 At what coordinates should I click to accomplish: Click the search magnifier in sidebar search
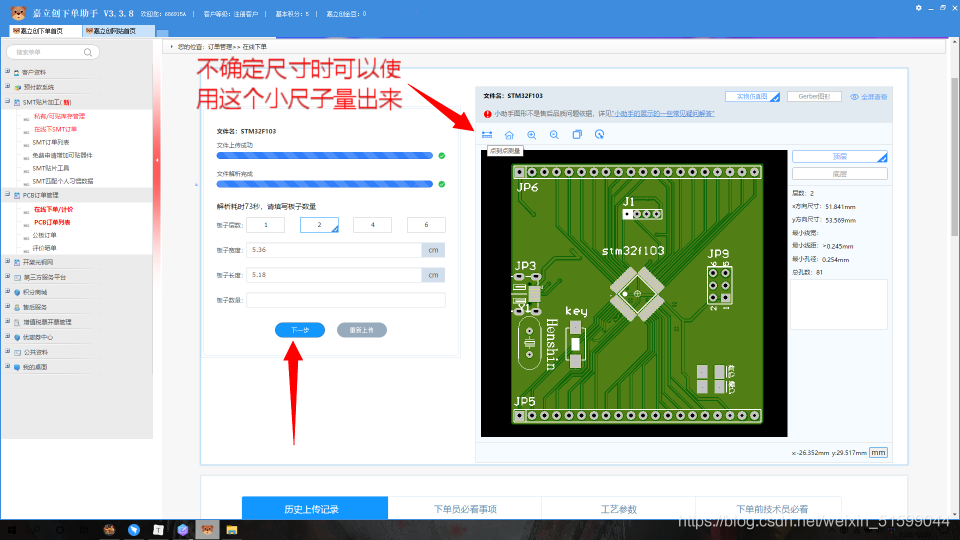click(x=88, y=52)
